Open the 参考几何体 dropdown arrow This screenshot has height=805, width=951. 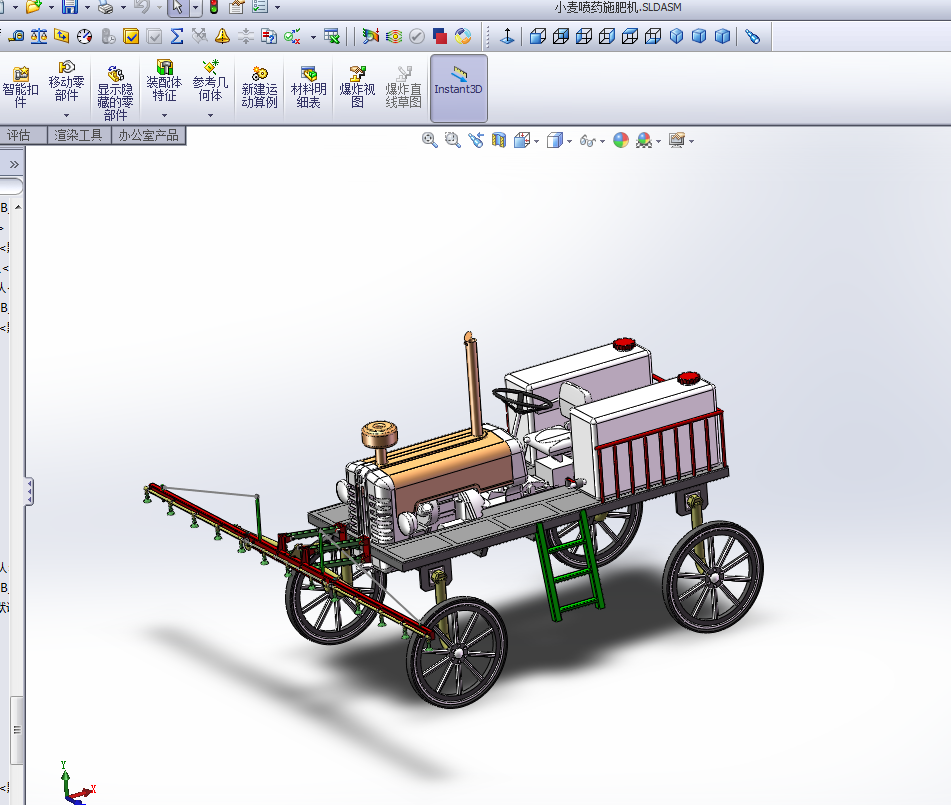point(210,115)
